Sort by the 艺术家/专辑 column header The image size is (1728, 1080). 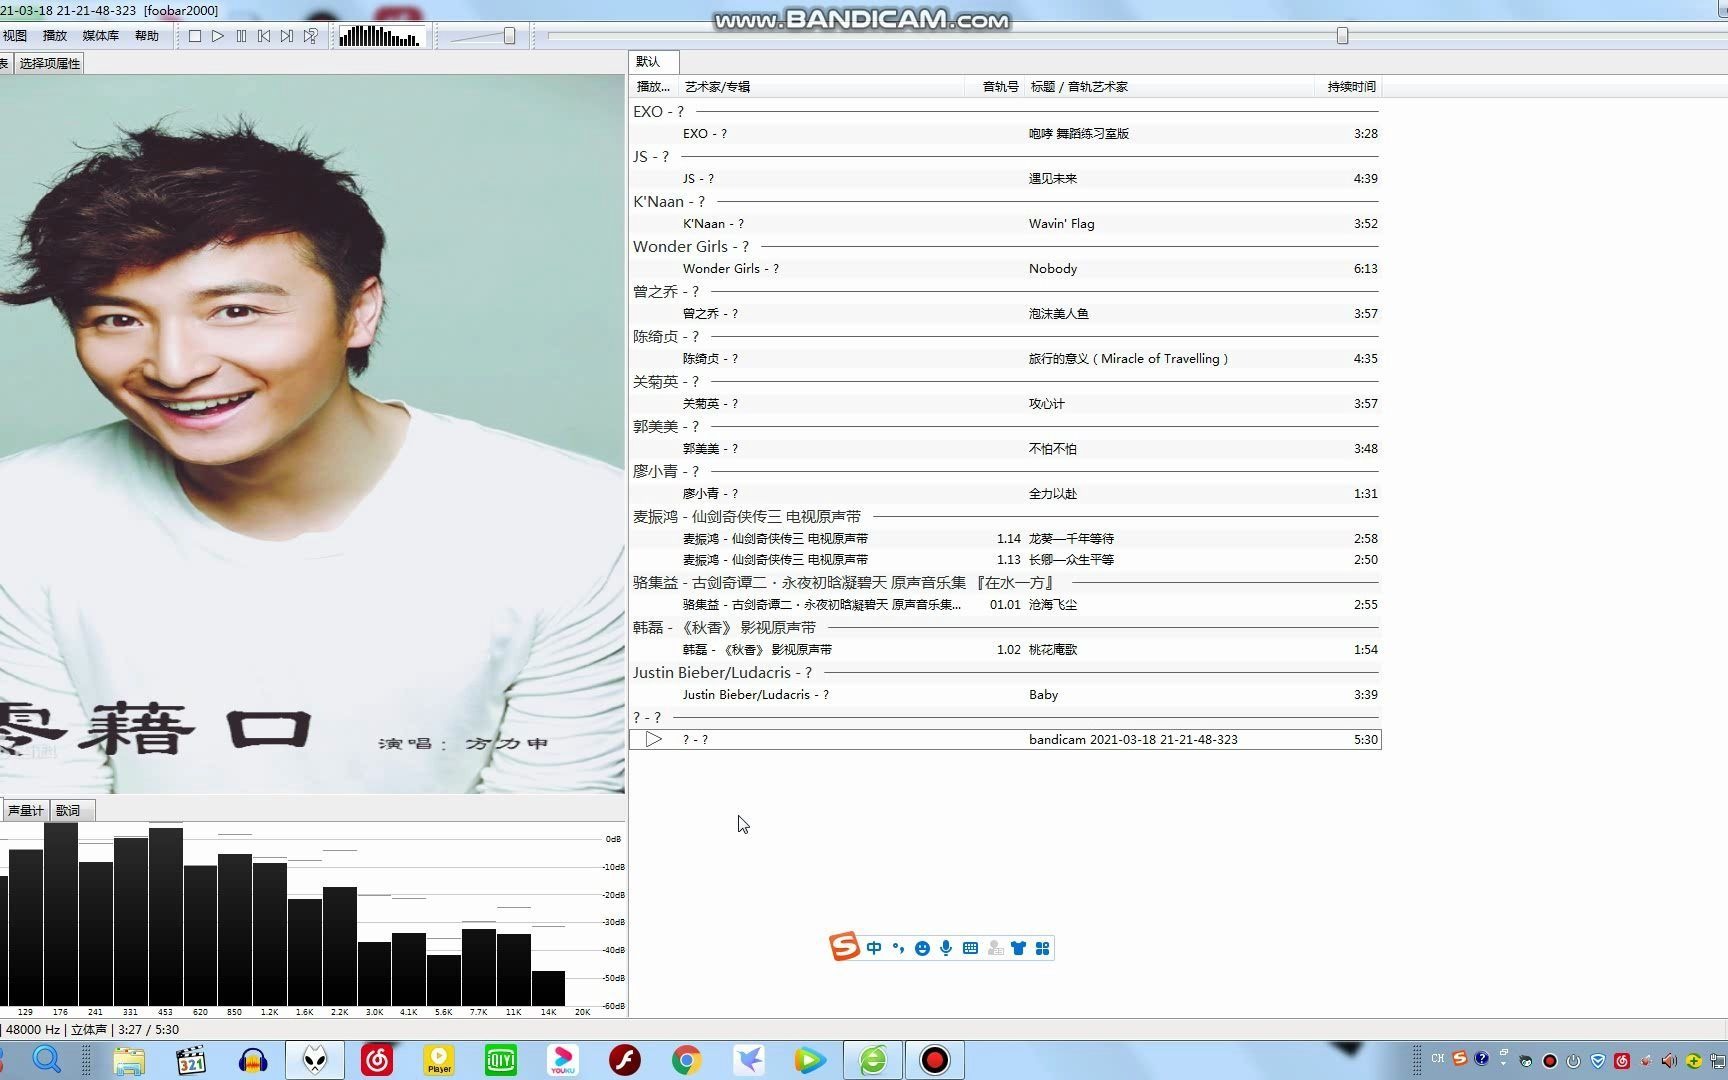click(x=821, y=87)
